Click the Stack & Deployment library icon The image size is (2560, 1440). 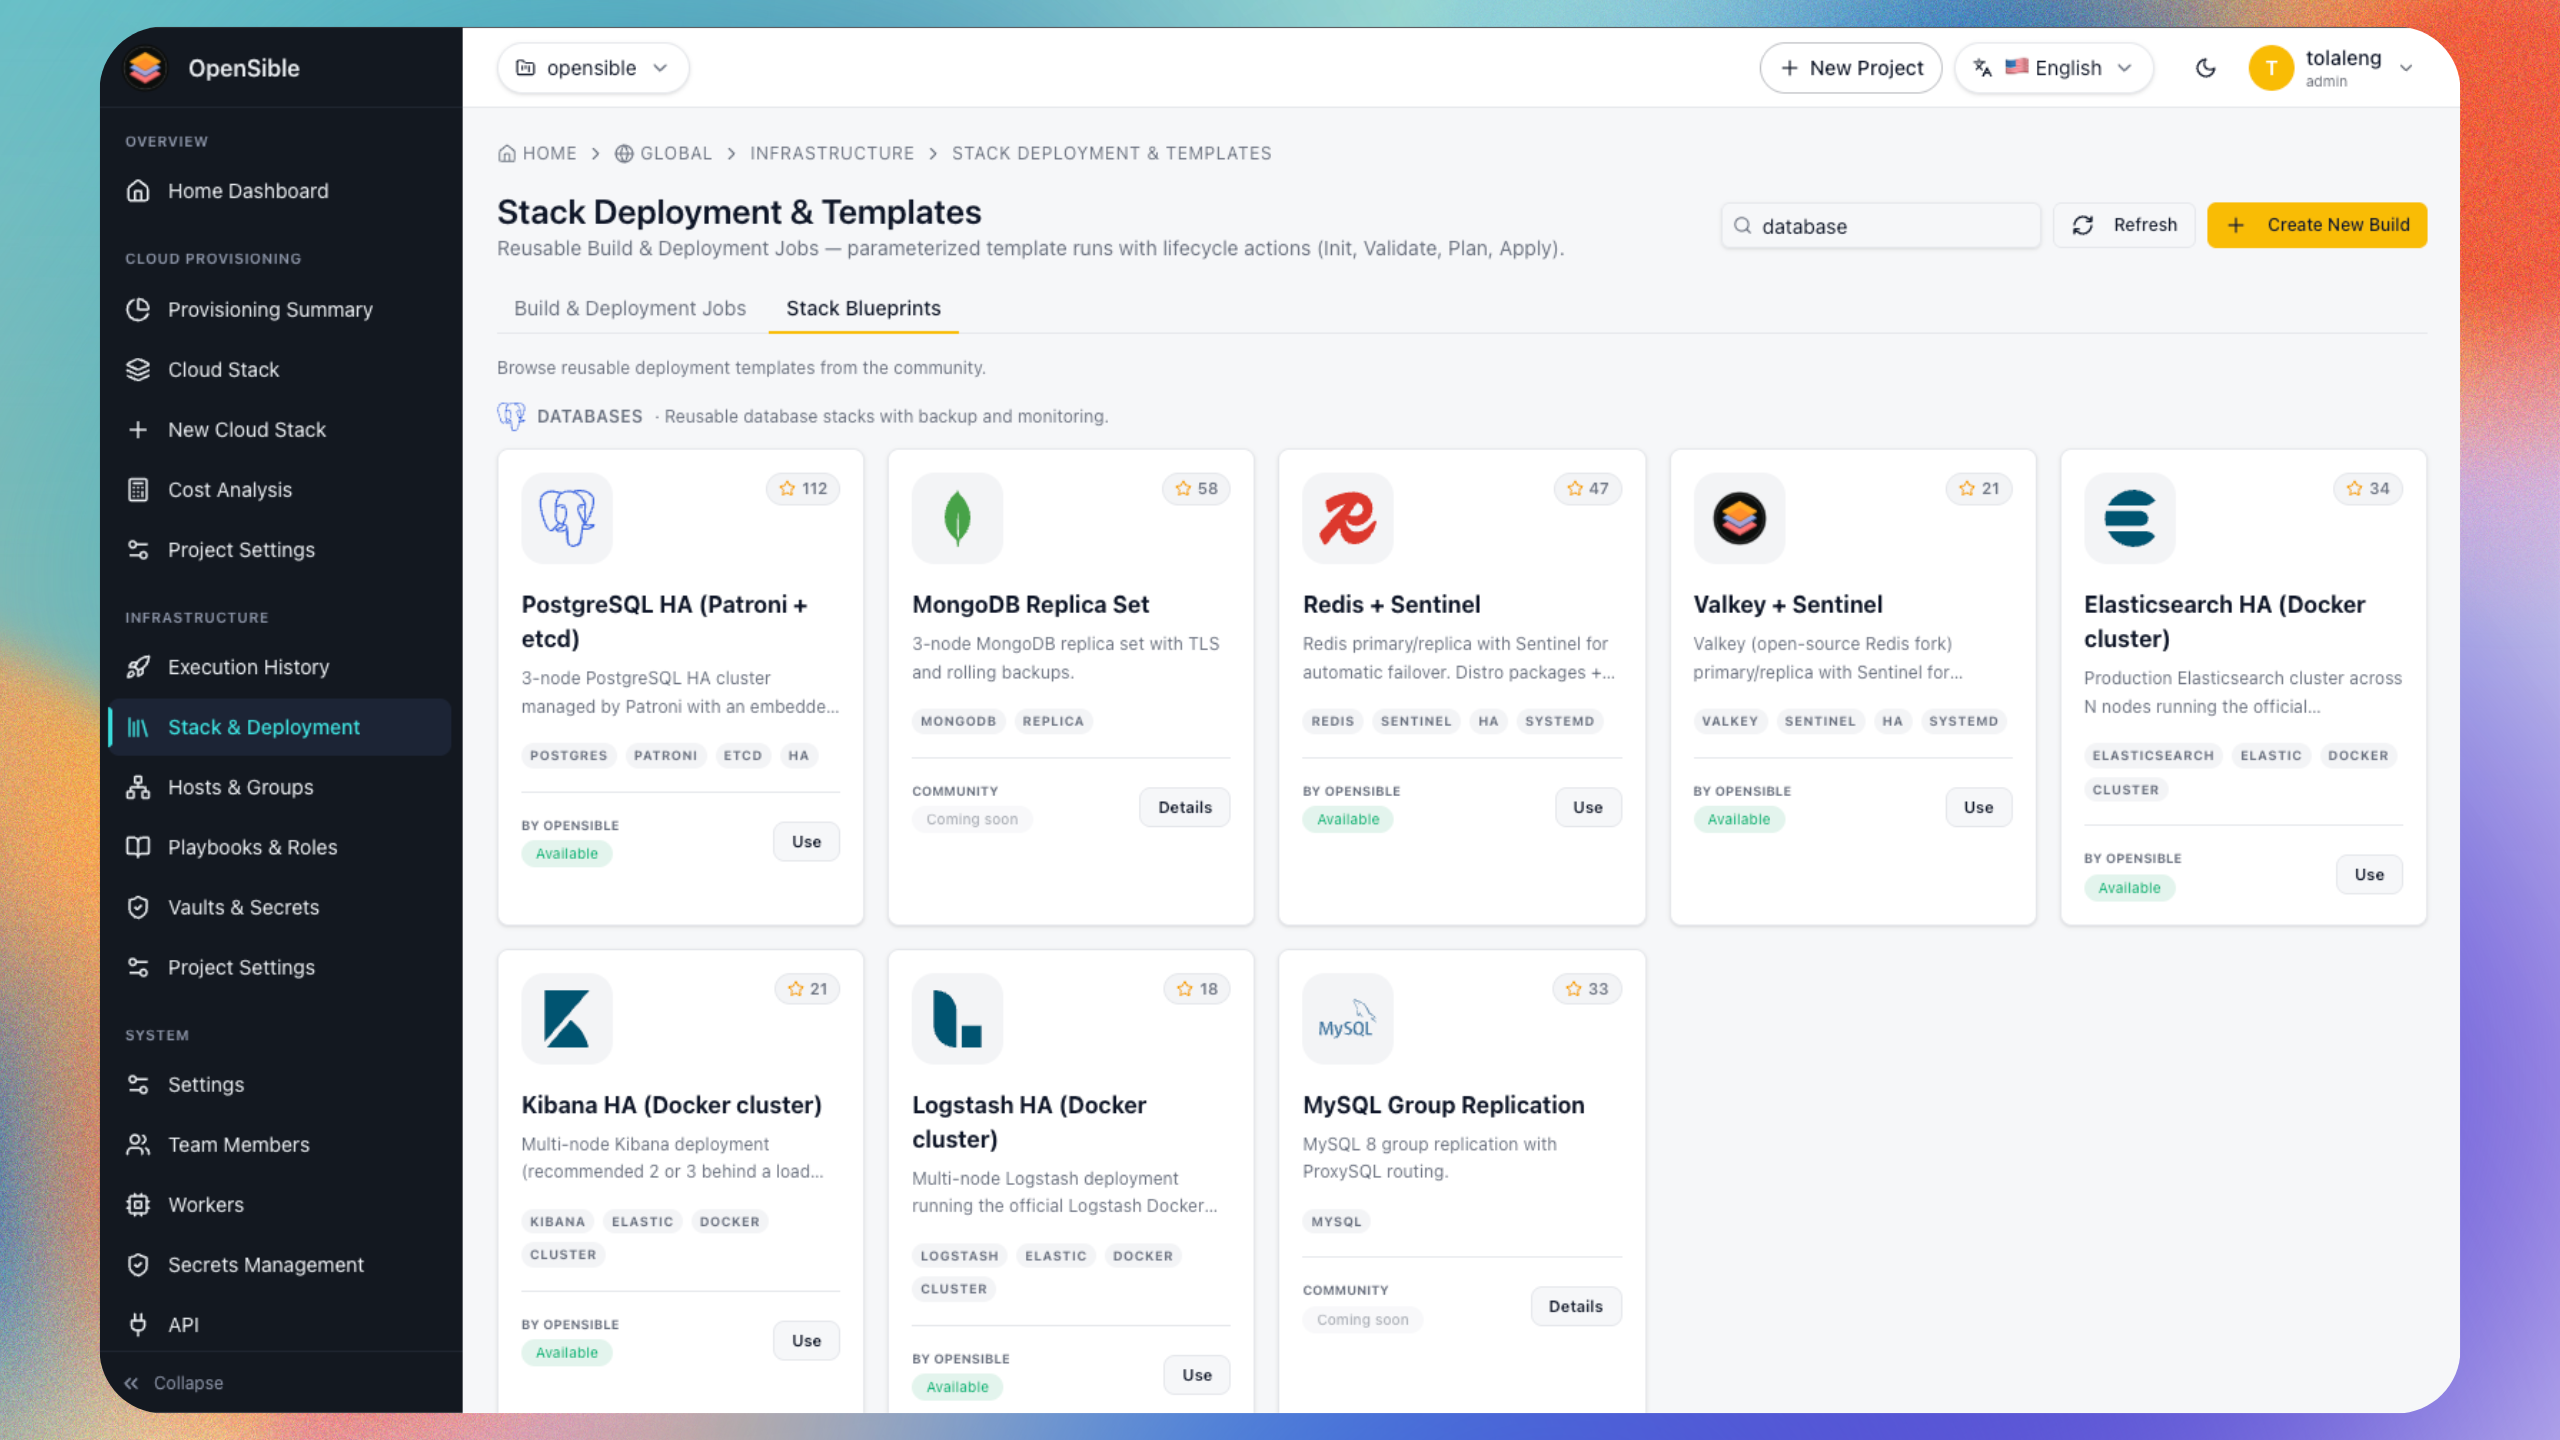[138, 727]
